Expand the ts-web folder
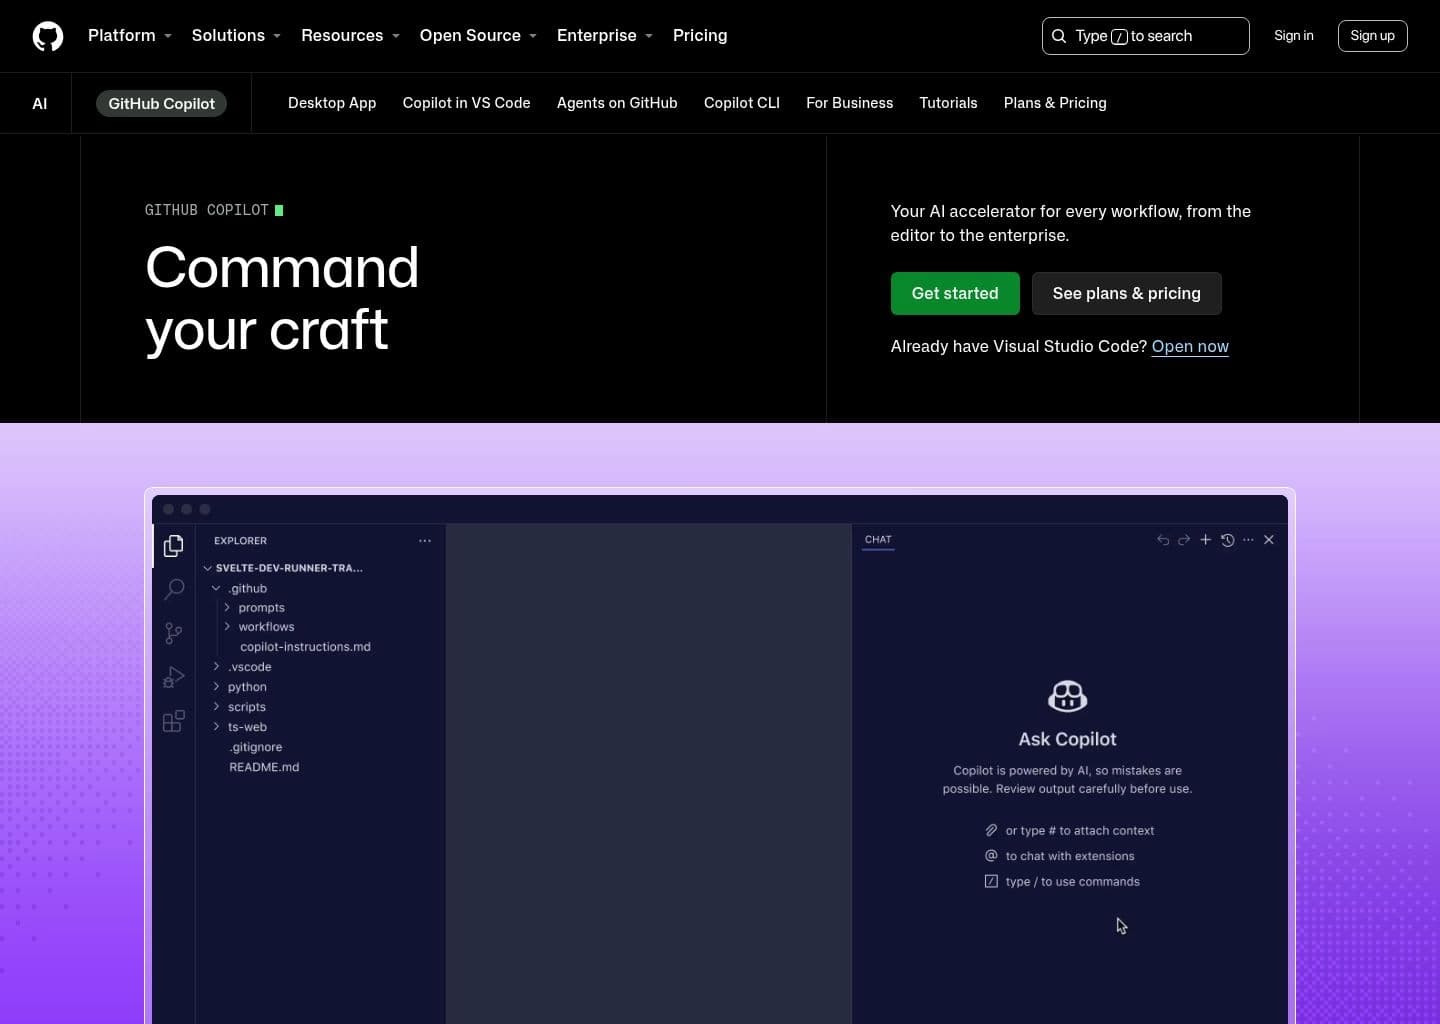 (x=216, y=727)
